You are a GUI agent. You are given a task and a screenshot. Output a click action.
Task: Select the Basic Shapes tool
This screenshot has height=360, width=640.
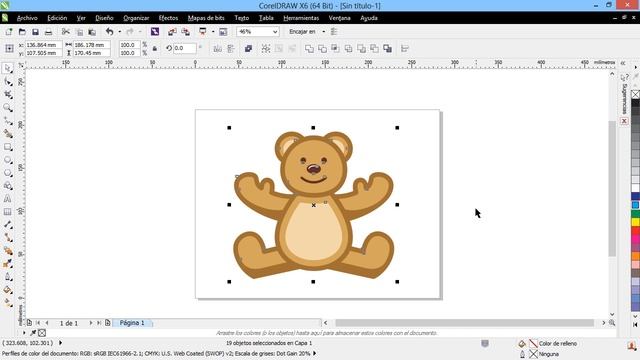coord(8,186)
